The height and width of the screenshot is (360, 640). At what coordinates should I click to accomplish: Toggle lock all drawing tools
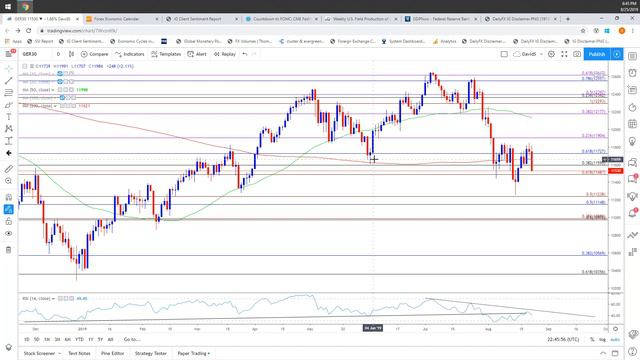(x=9, y=221)
